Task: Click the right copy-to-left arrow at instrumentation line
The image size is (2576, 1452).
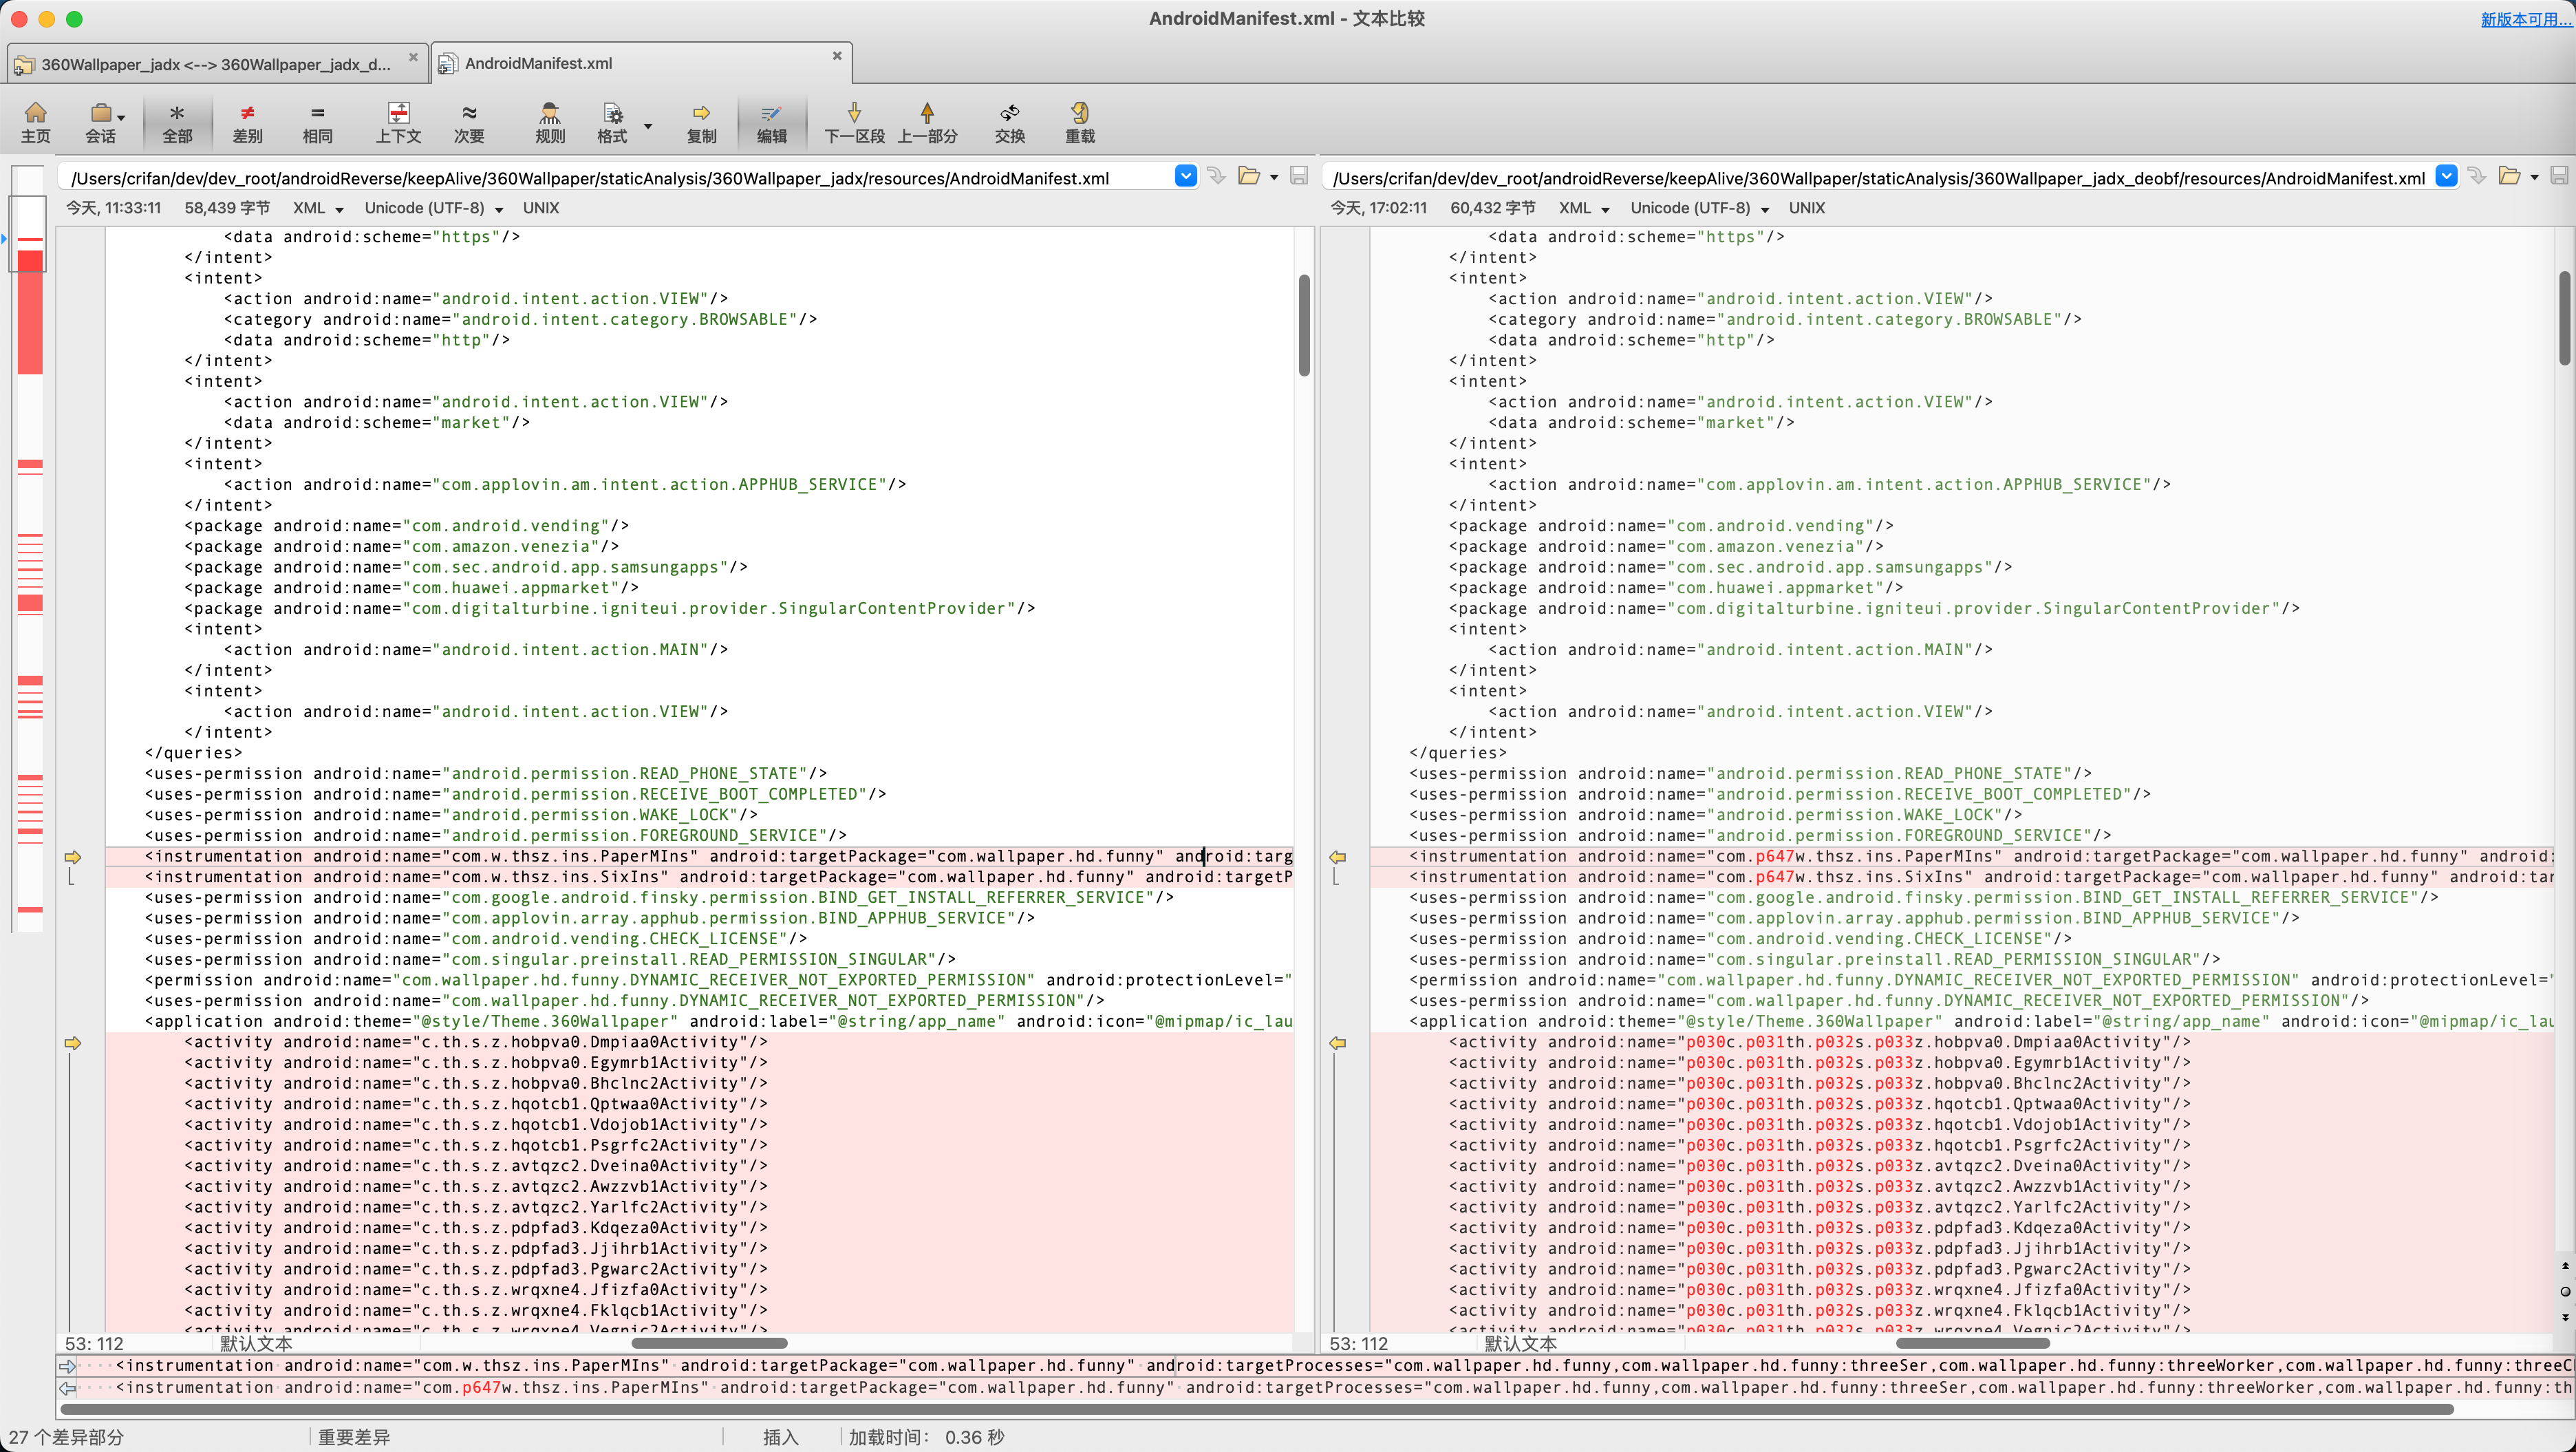Action: [x=1337, y=857]
